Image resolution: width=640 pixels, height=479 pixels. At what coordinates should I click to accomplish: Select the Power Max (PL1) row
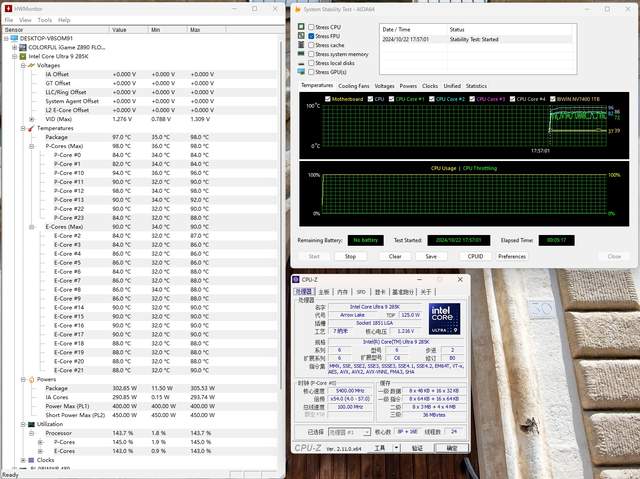click(x=139, y=406)
